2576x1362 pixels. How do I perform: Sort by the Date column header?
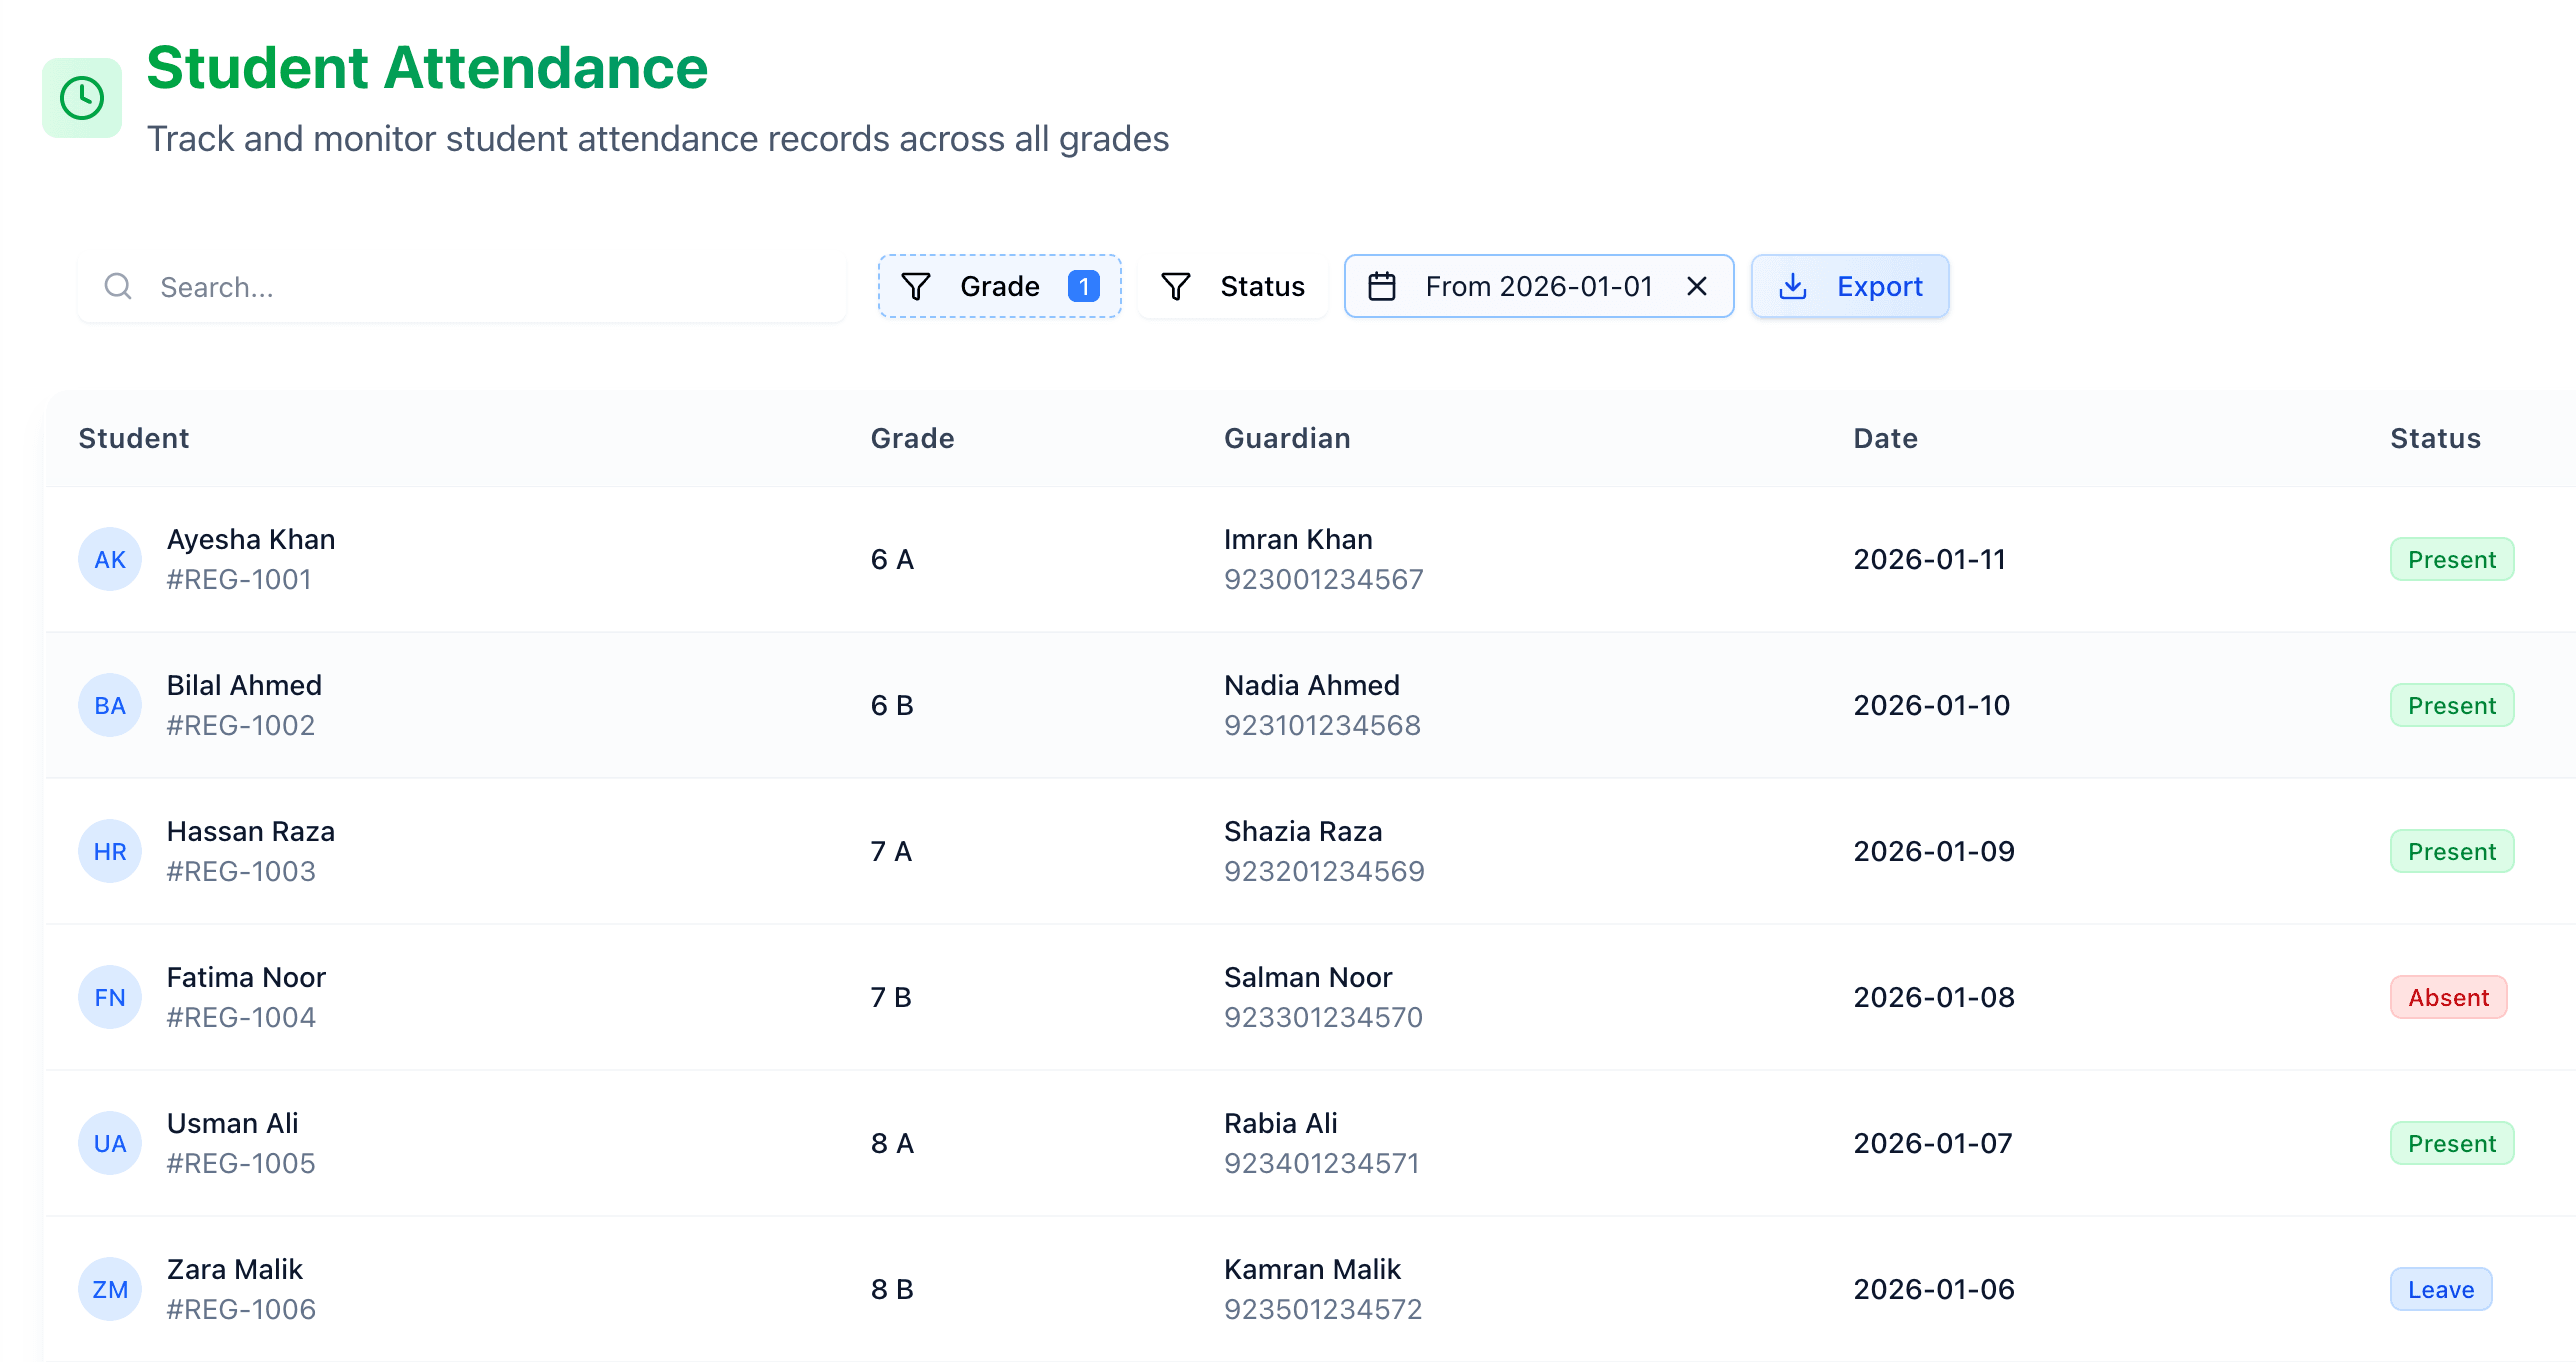pos(1884,438)
